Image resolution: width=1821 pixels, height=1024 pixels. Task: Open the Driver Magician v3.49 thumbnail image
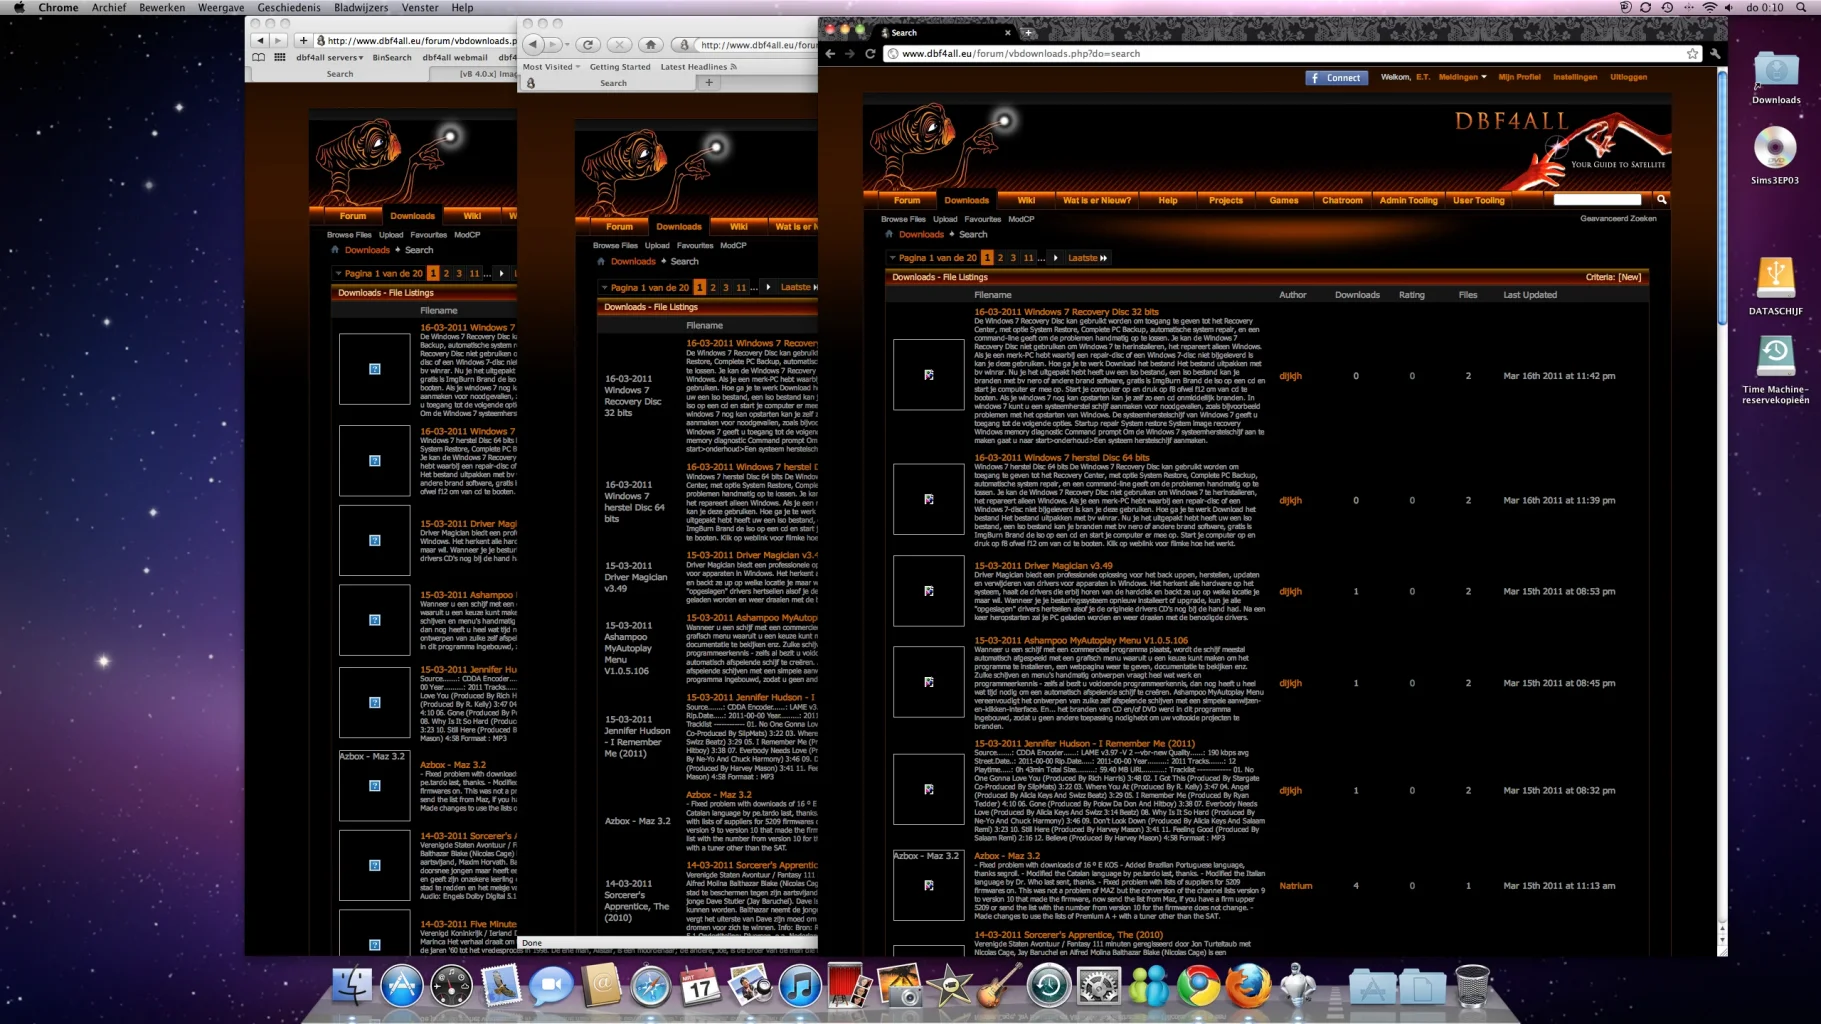[928, 591]
